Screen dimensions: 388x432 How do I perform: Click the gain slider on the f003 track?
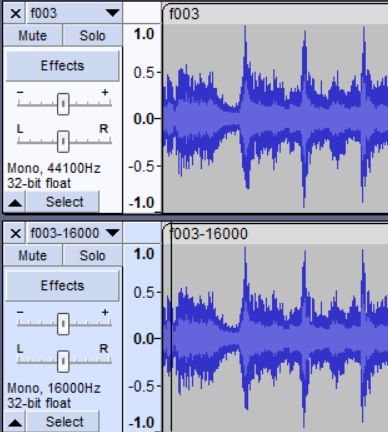63,104
